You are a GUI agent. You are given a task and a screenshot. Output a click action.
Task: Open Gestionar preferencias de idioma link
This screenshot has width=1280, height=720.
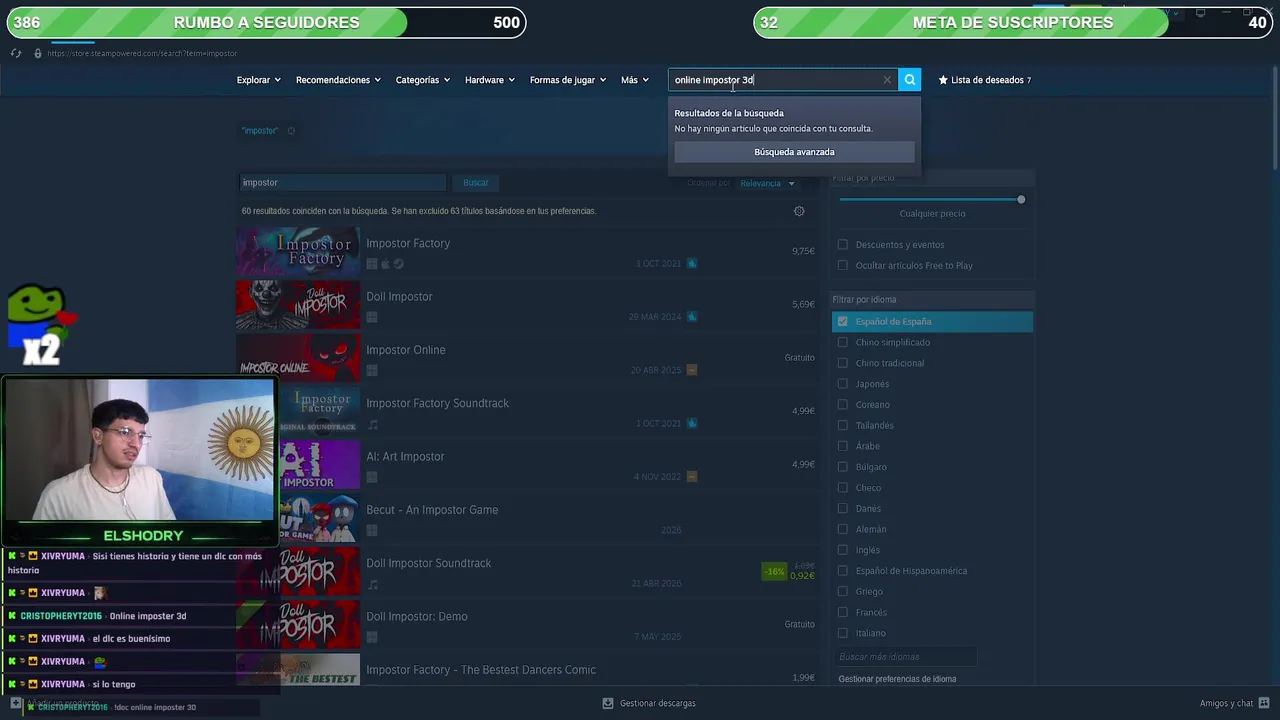coord(897,679)
